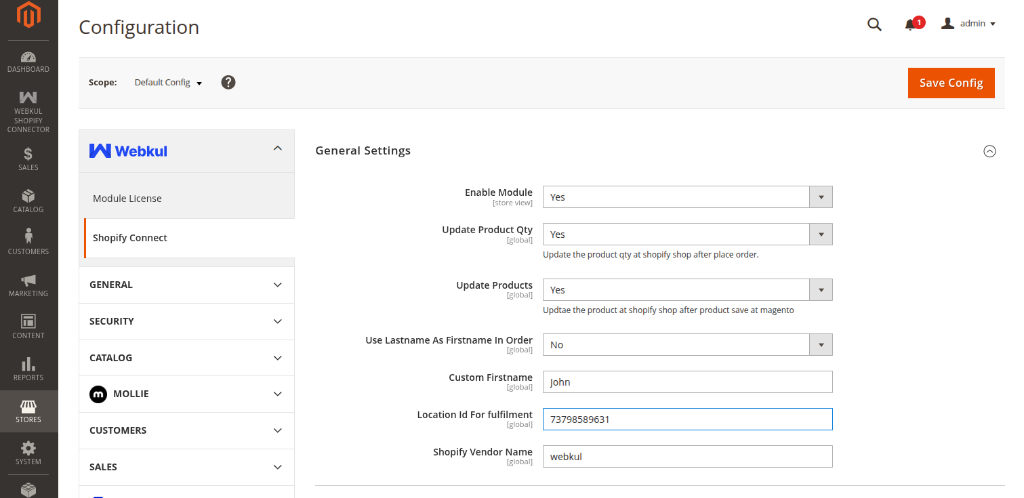Open the Update Product Qty dropdown
This screenshot has height=498, width=1024.
[x=688, y=234]
